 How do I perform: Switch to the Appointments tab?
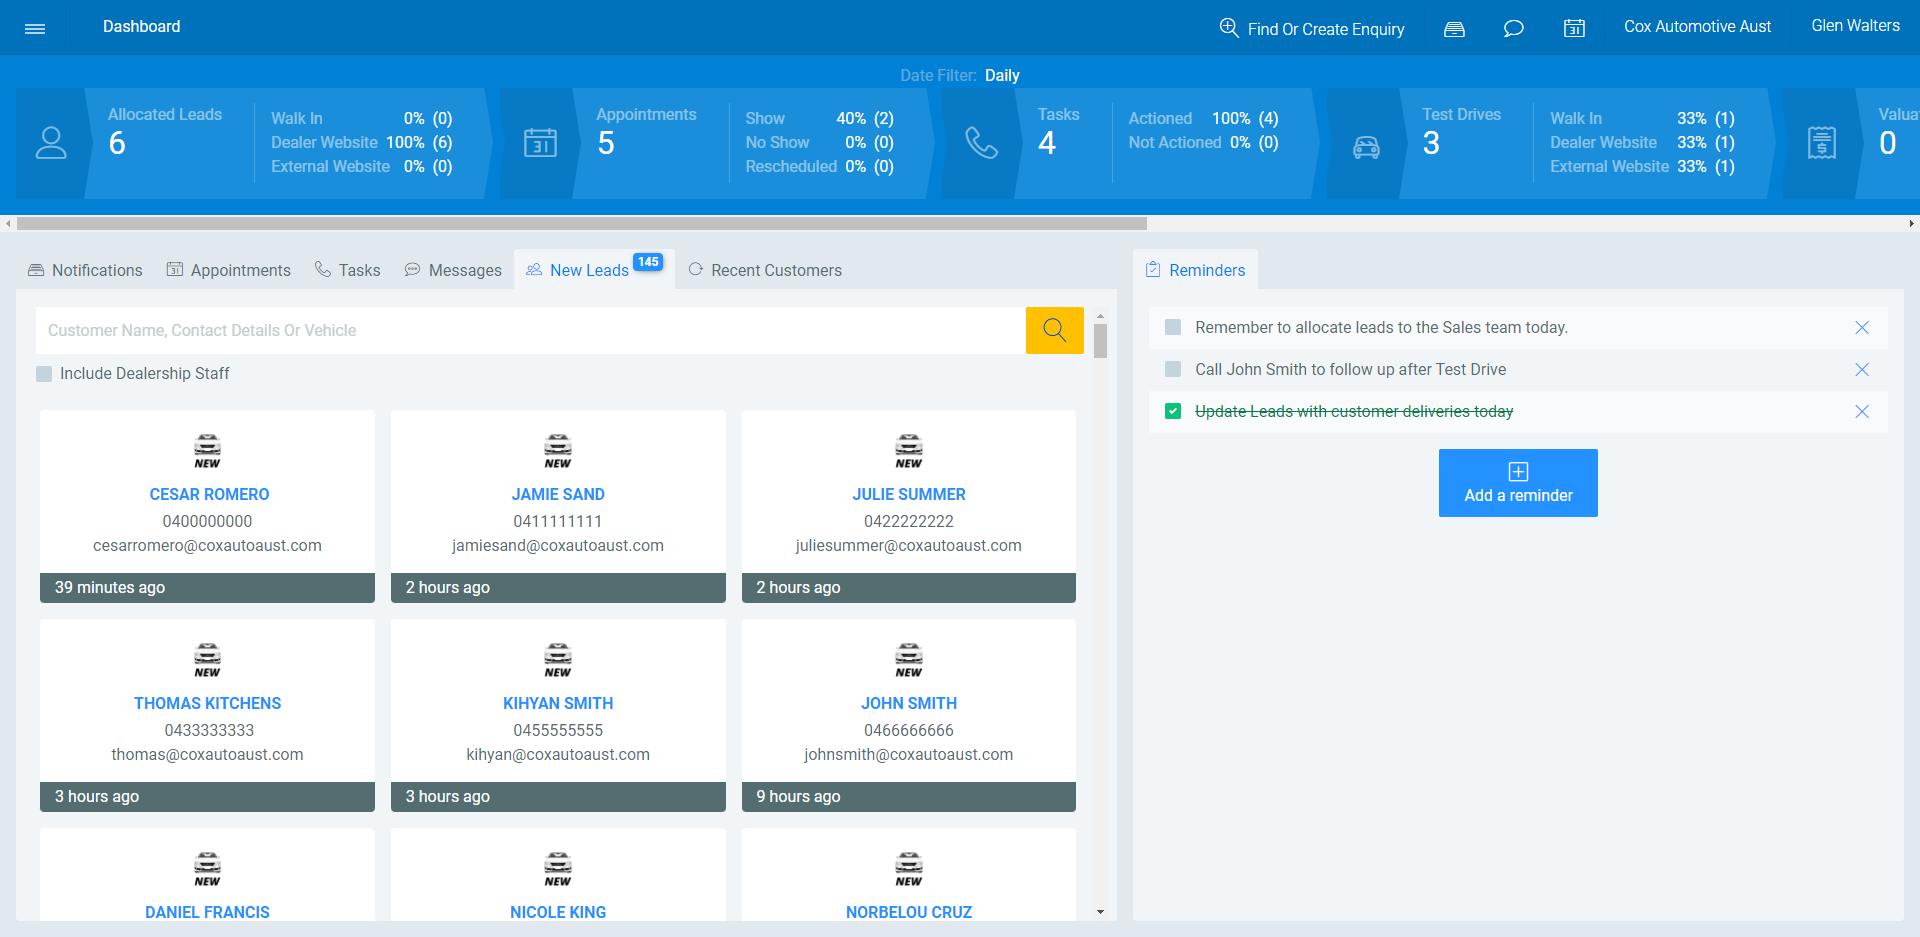[228, 270]
